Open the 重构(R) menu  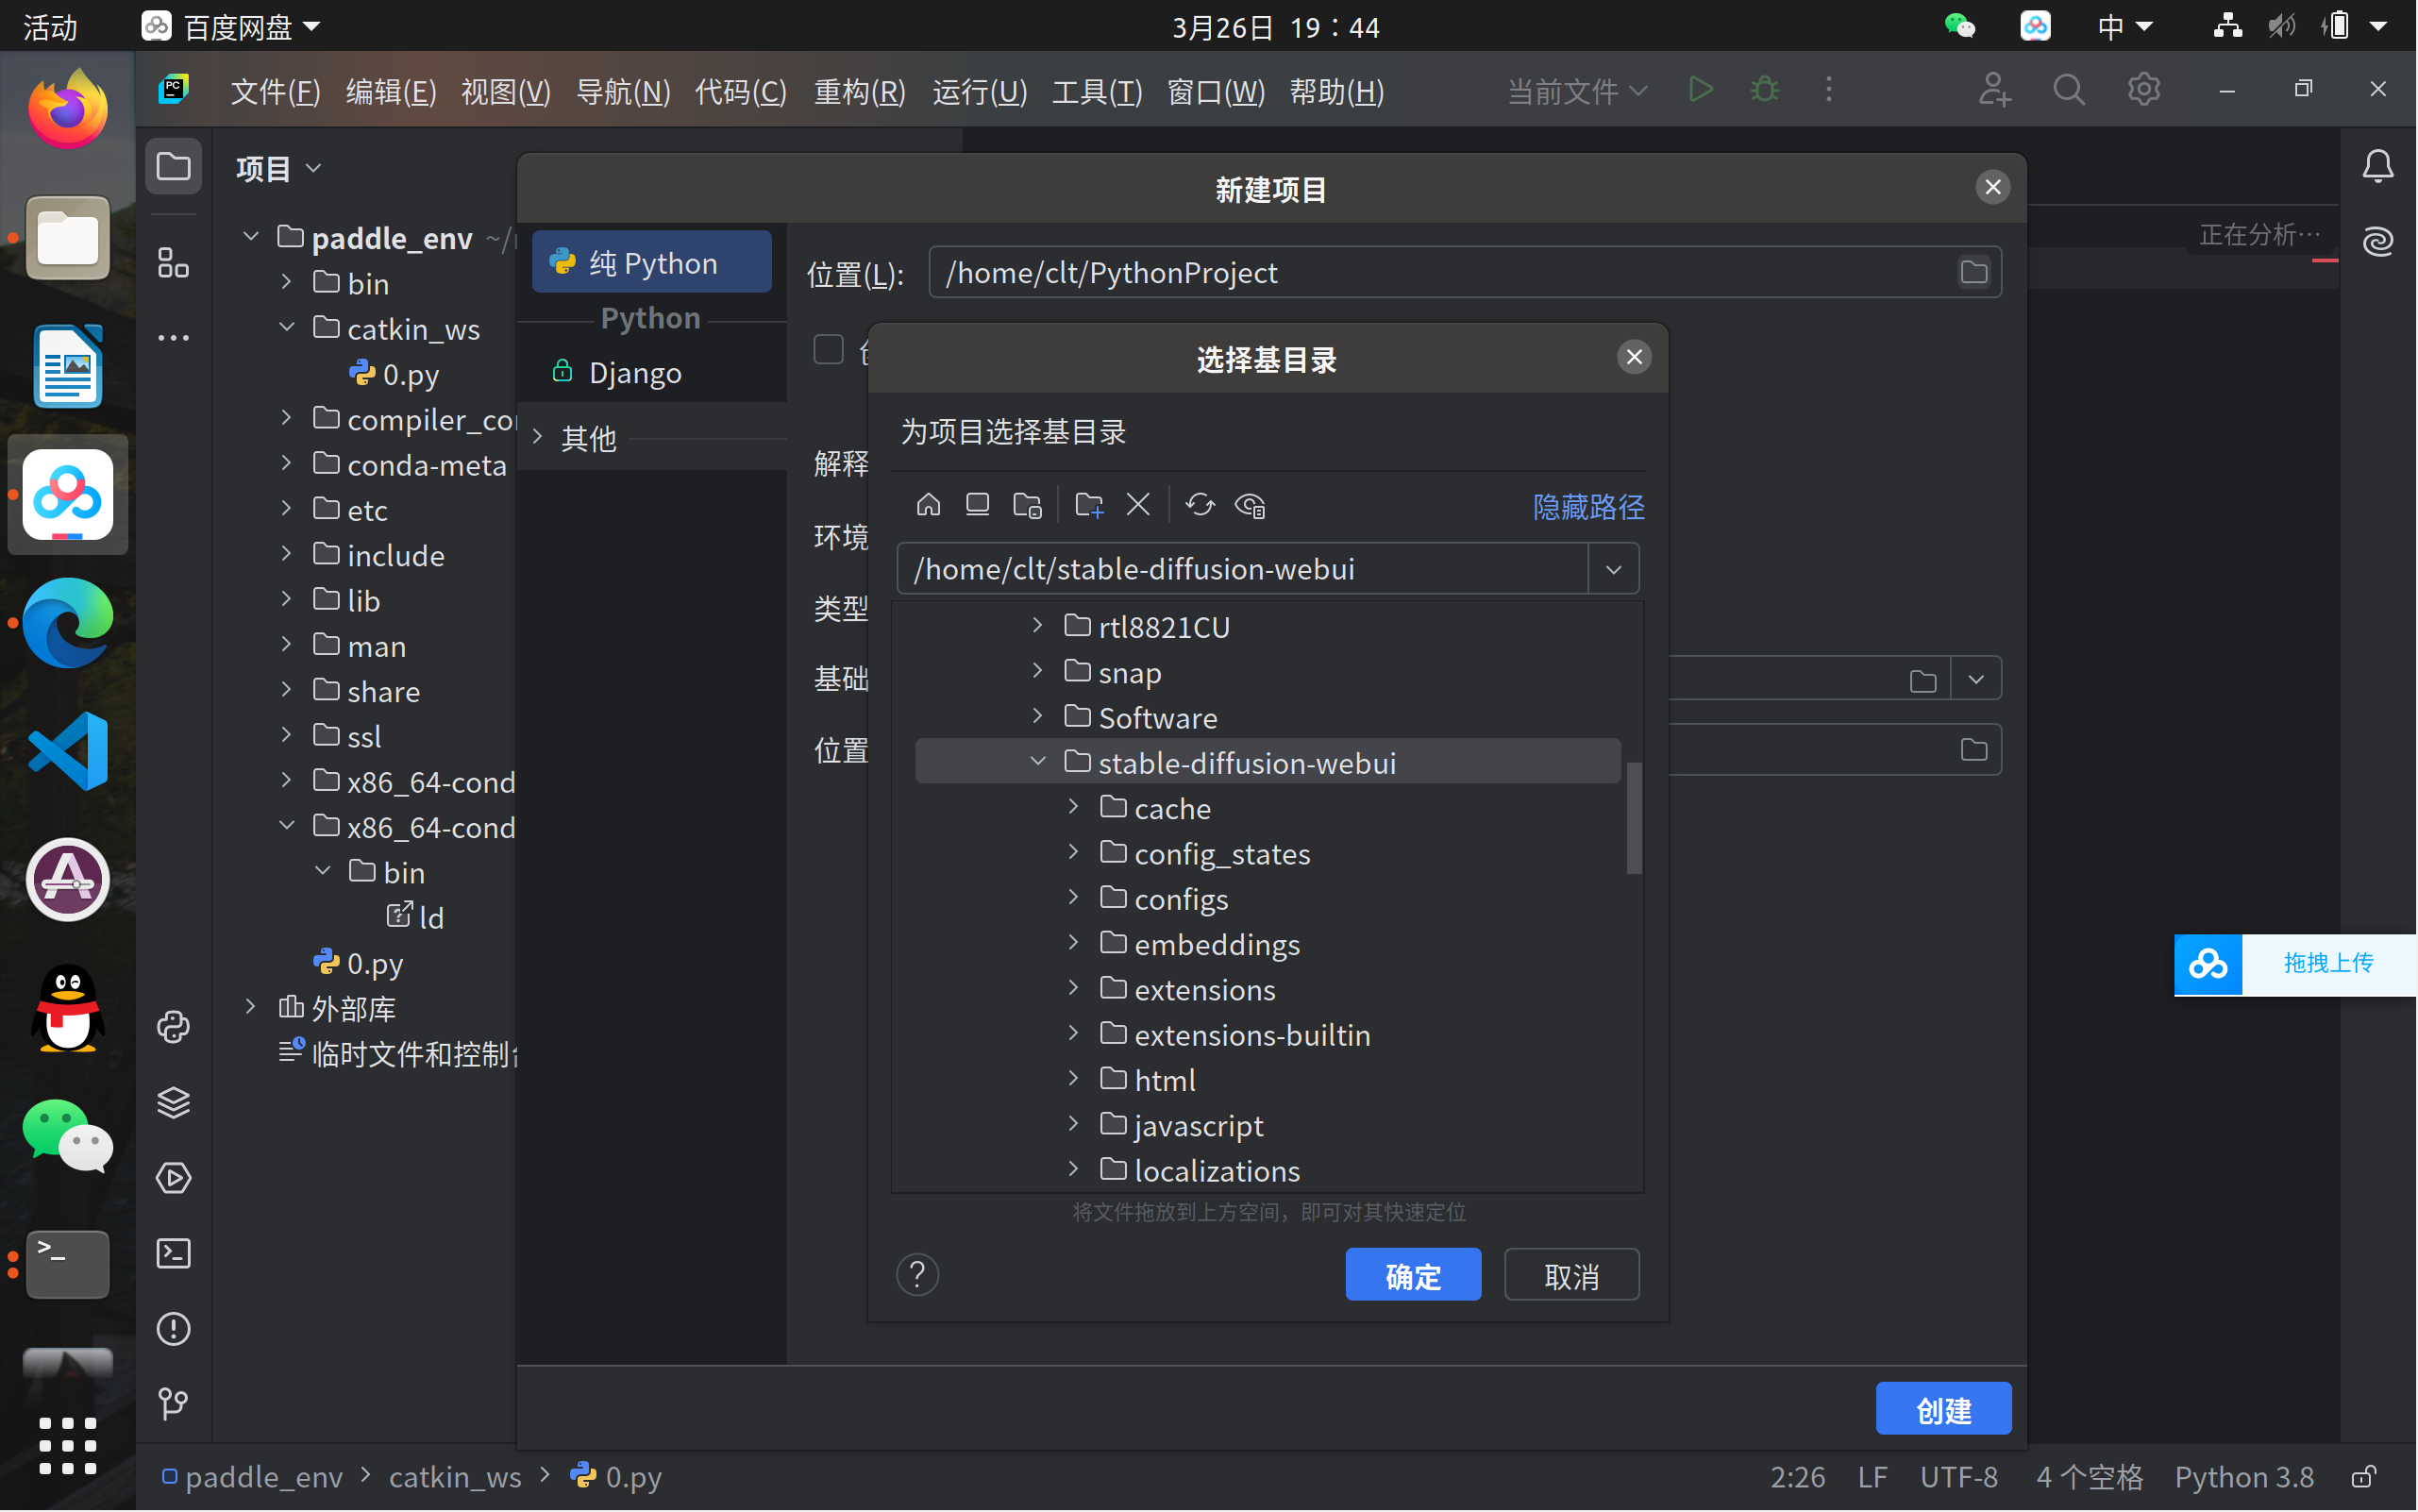coord(859,92)
